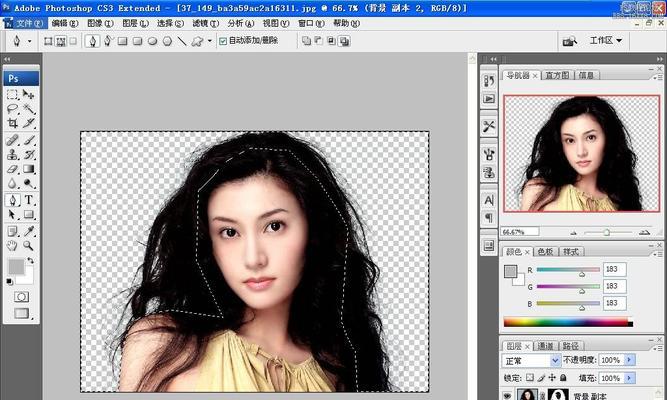Toggle the 自动添加/删除 checkbox

pyautogui.click(x=223, y=41)
